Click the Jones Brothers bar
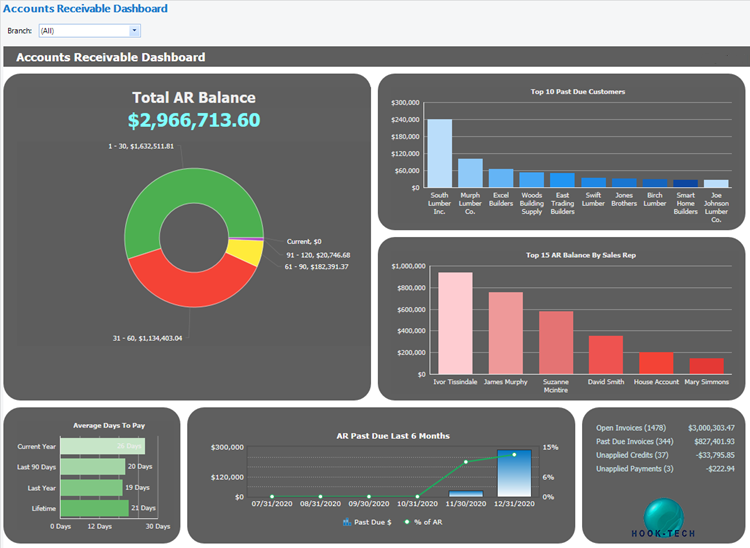Screen dimensions: 750x548 624,183
